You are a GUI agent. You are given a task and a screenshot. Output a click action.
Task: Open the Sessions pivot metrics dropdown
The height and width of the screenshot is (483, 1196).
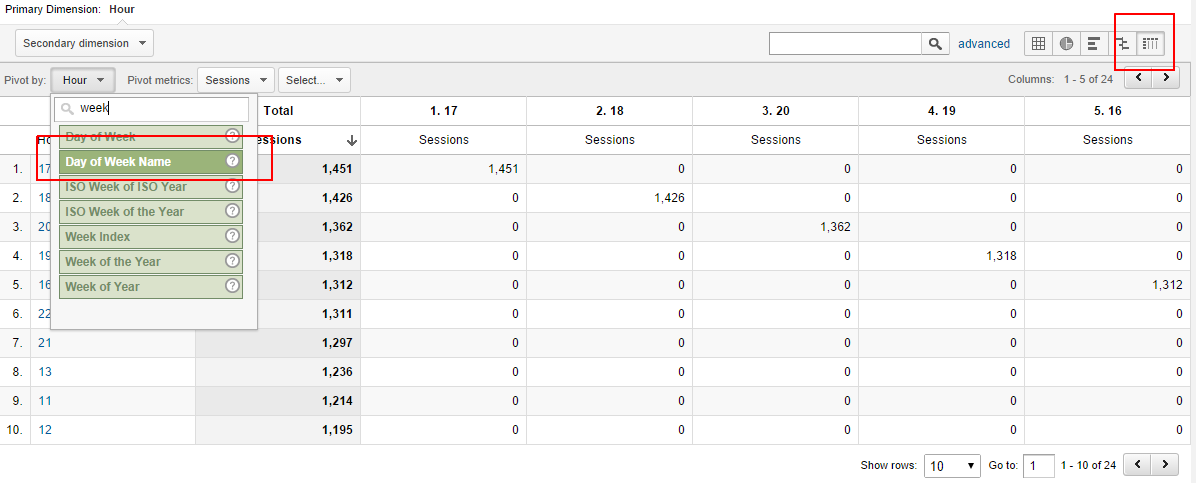[236, 80]
